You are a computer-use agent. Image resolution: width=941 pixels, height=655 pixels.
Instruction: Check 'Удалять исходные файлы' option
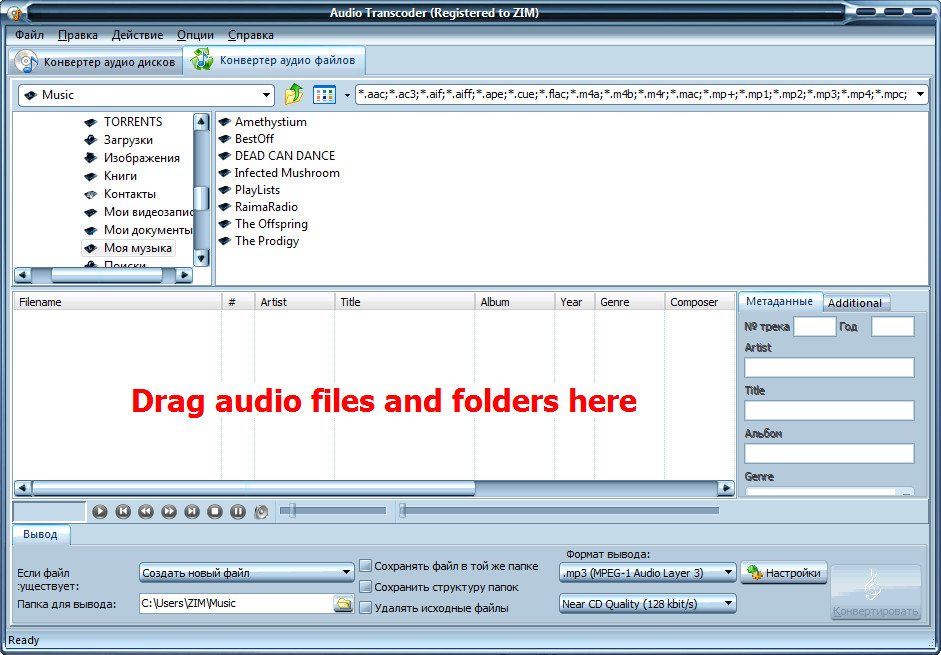[366, 608]
